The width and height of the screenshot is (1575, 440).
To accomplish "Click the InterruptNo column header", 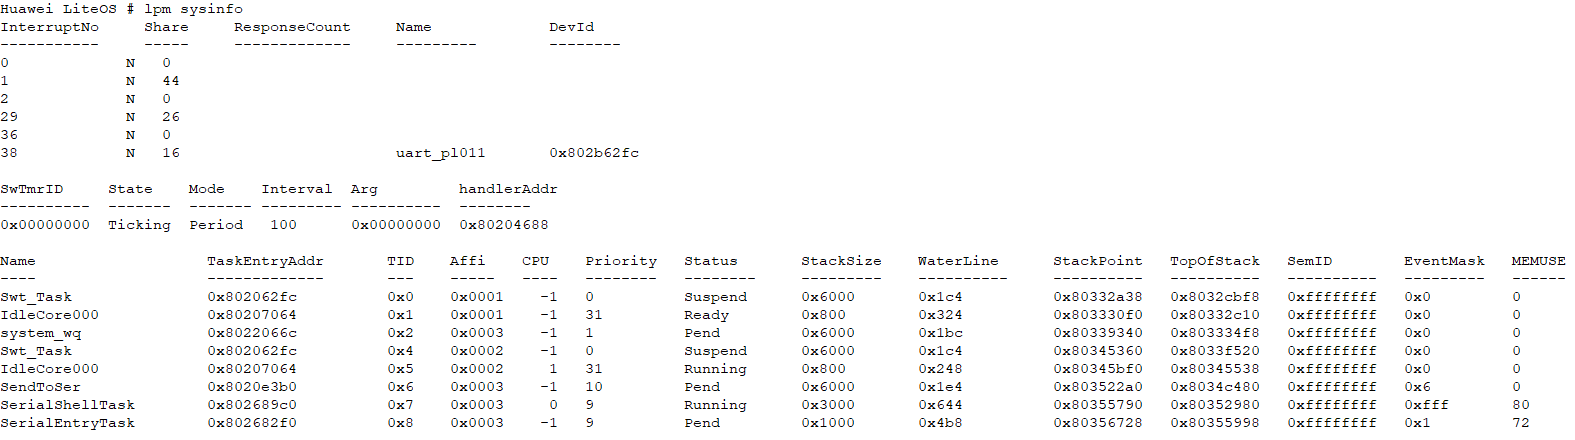I will 49,27.
